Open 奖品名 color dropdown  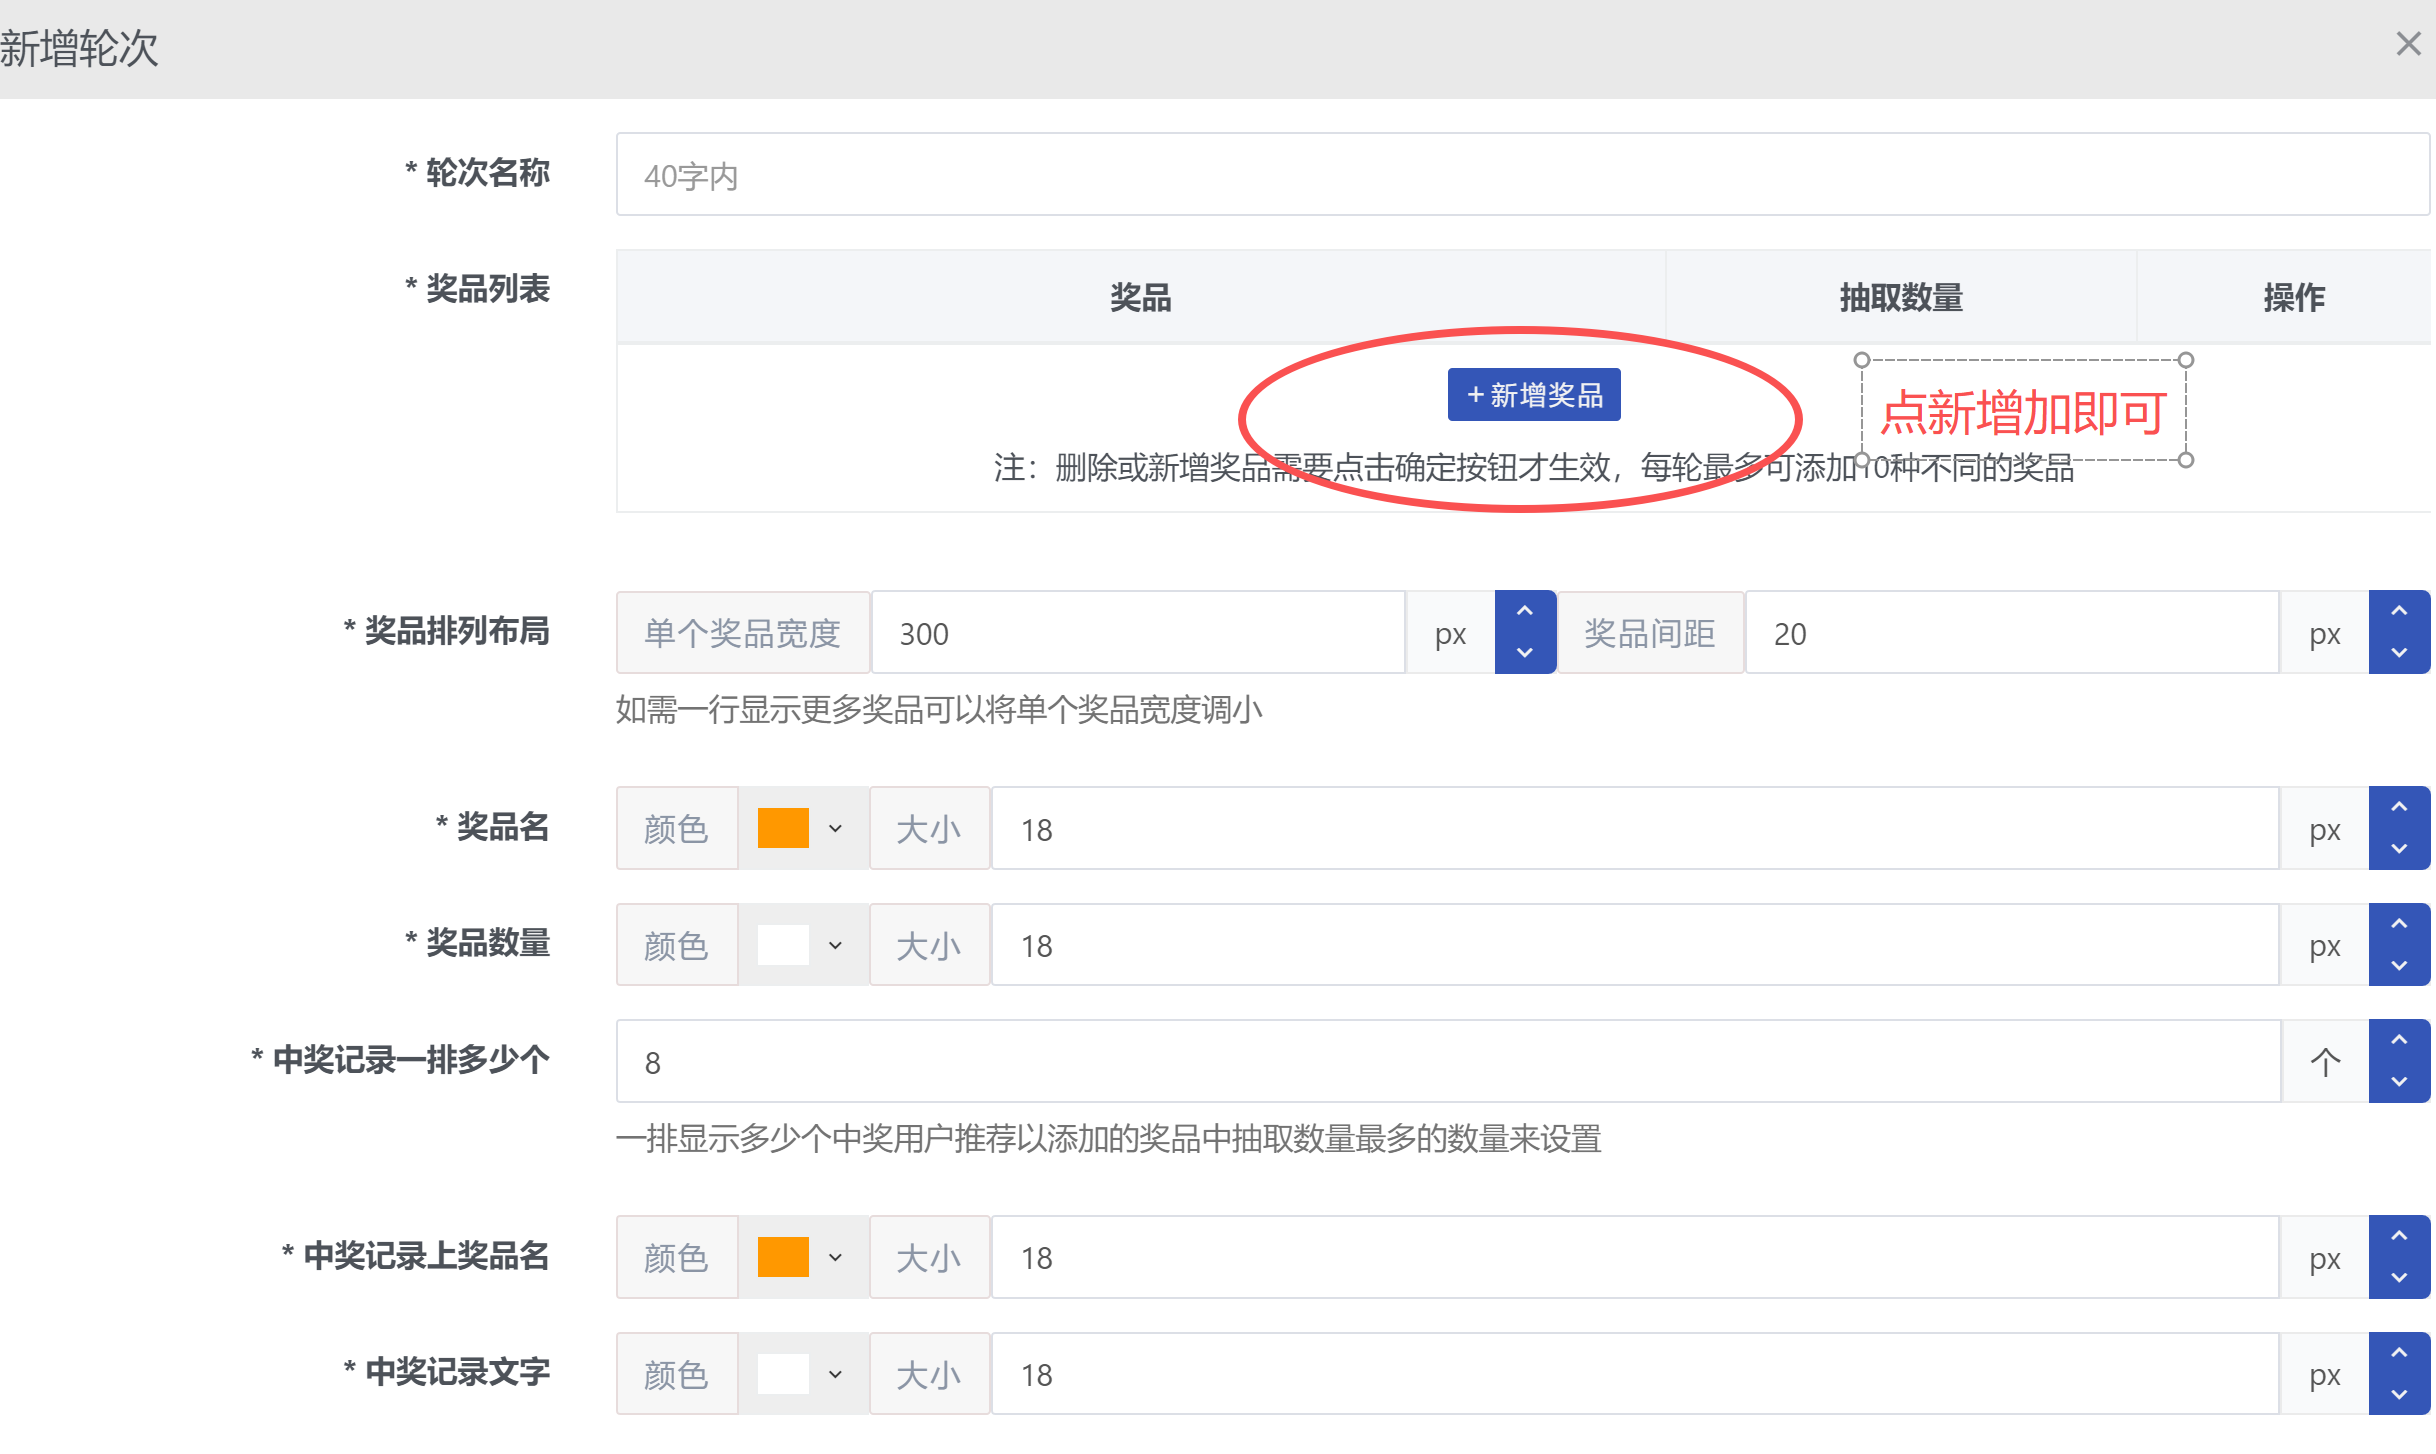point(835,829)
